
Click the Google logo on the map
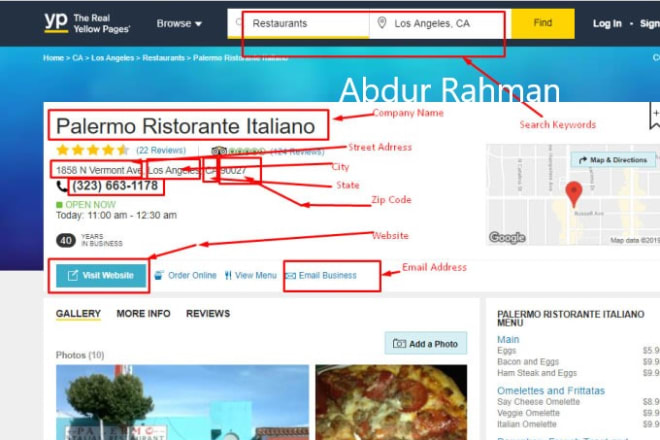[x=507, y=237]
